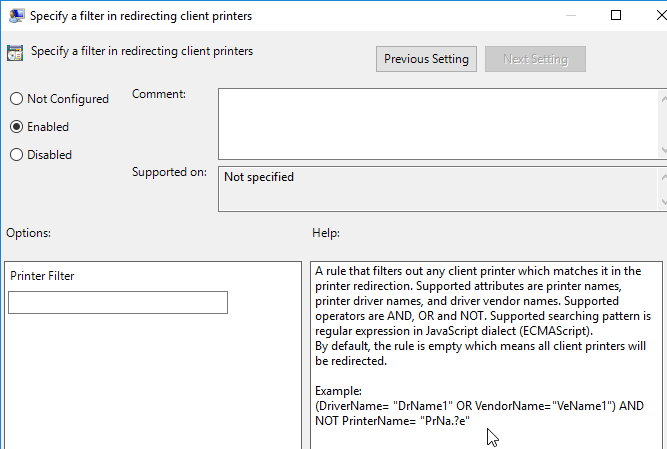
Task: Click Supported on scroll down arrow
Action: click(664, 202)
